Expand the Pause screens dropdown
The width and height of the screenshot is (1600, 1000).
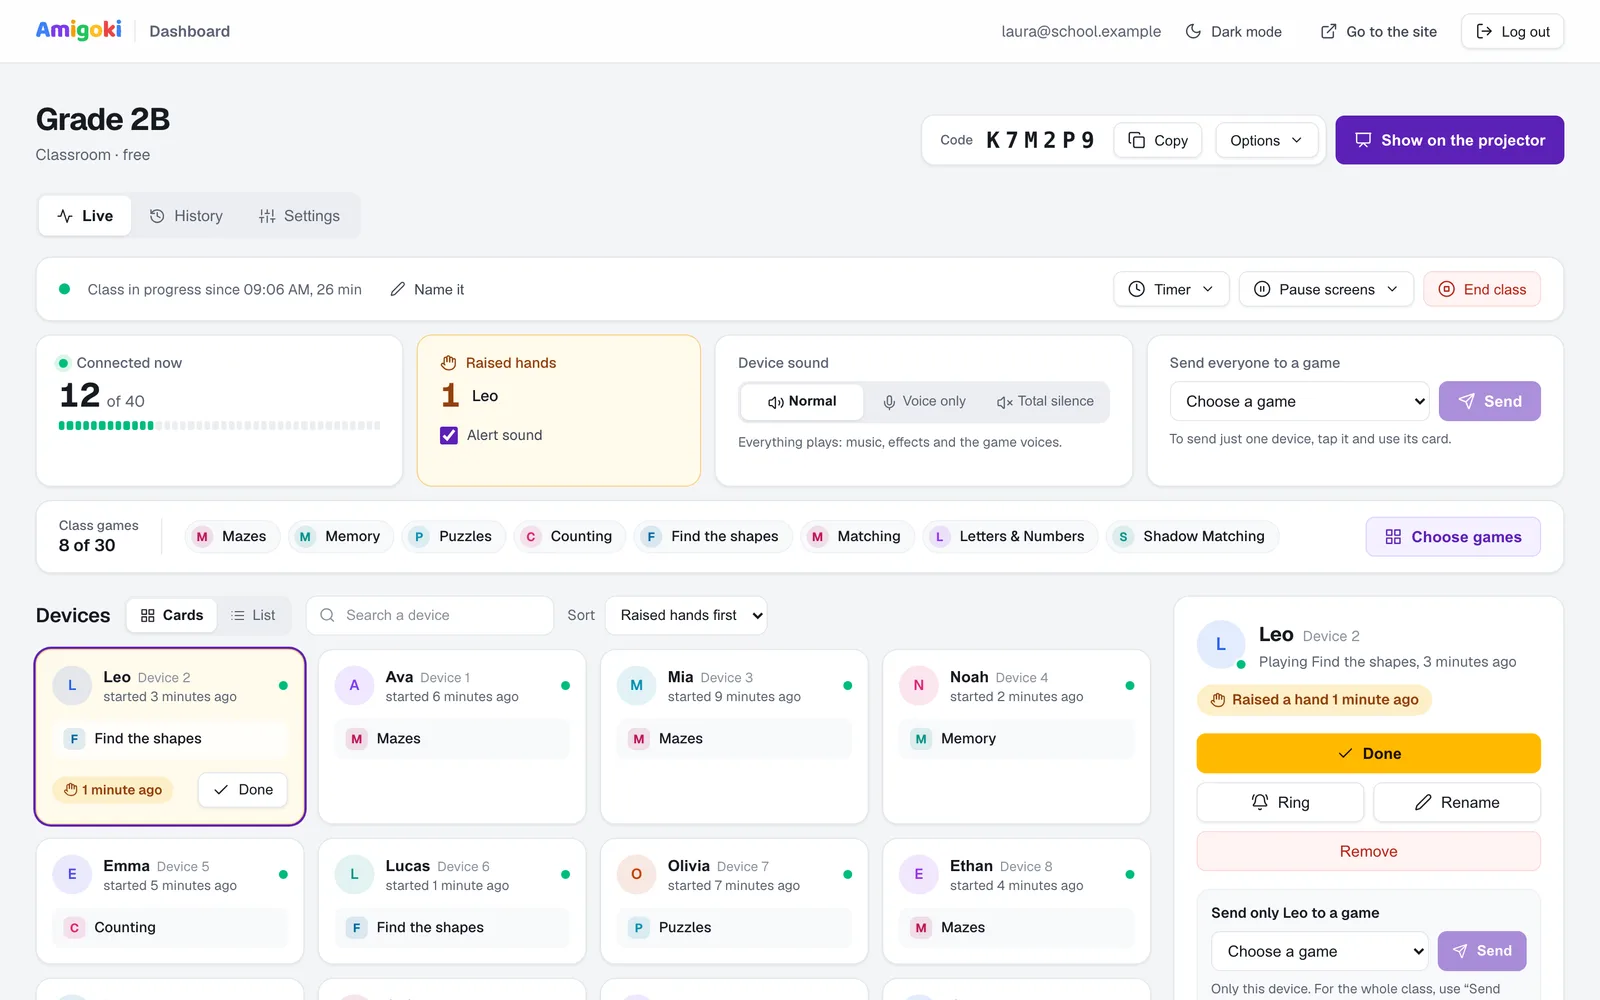coord(1326,289)
